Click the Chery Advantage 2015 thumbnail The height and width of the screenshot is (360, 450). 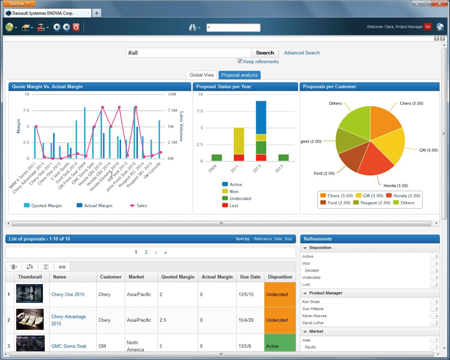click(x=30, y=319)
